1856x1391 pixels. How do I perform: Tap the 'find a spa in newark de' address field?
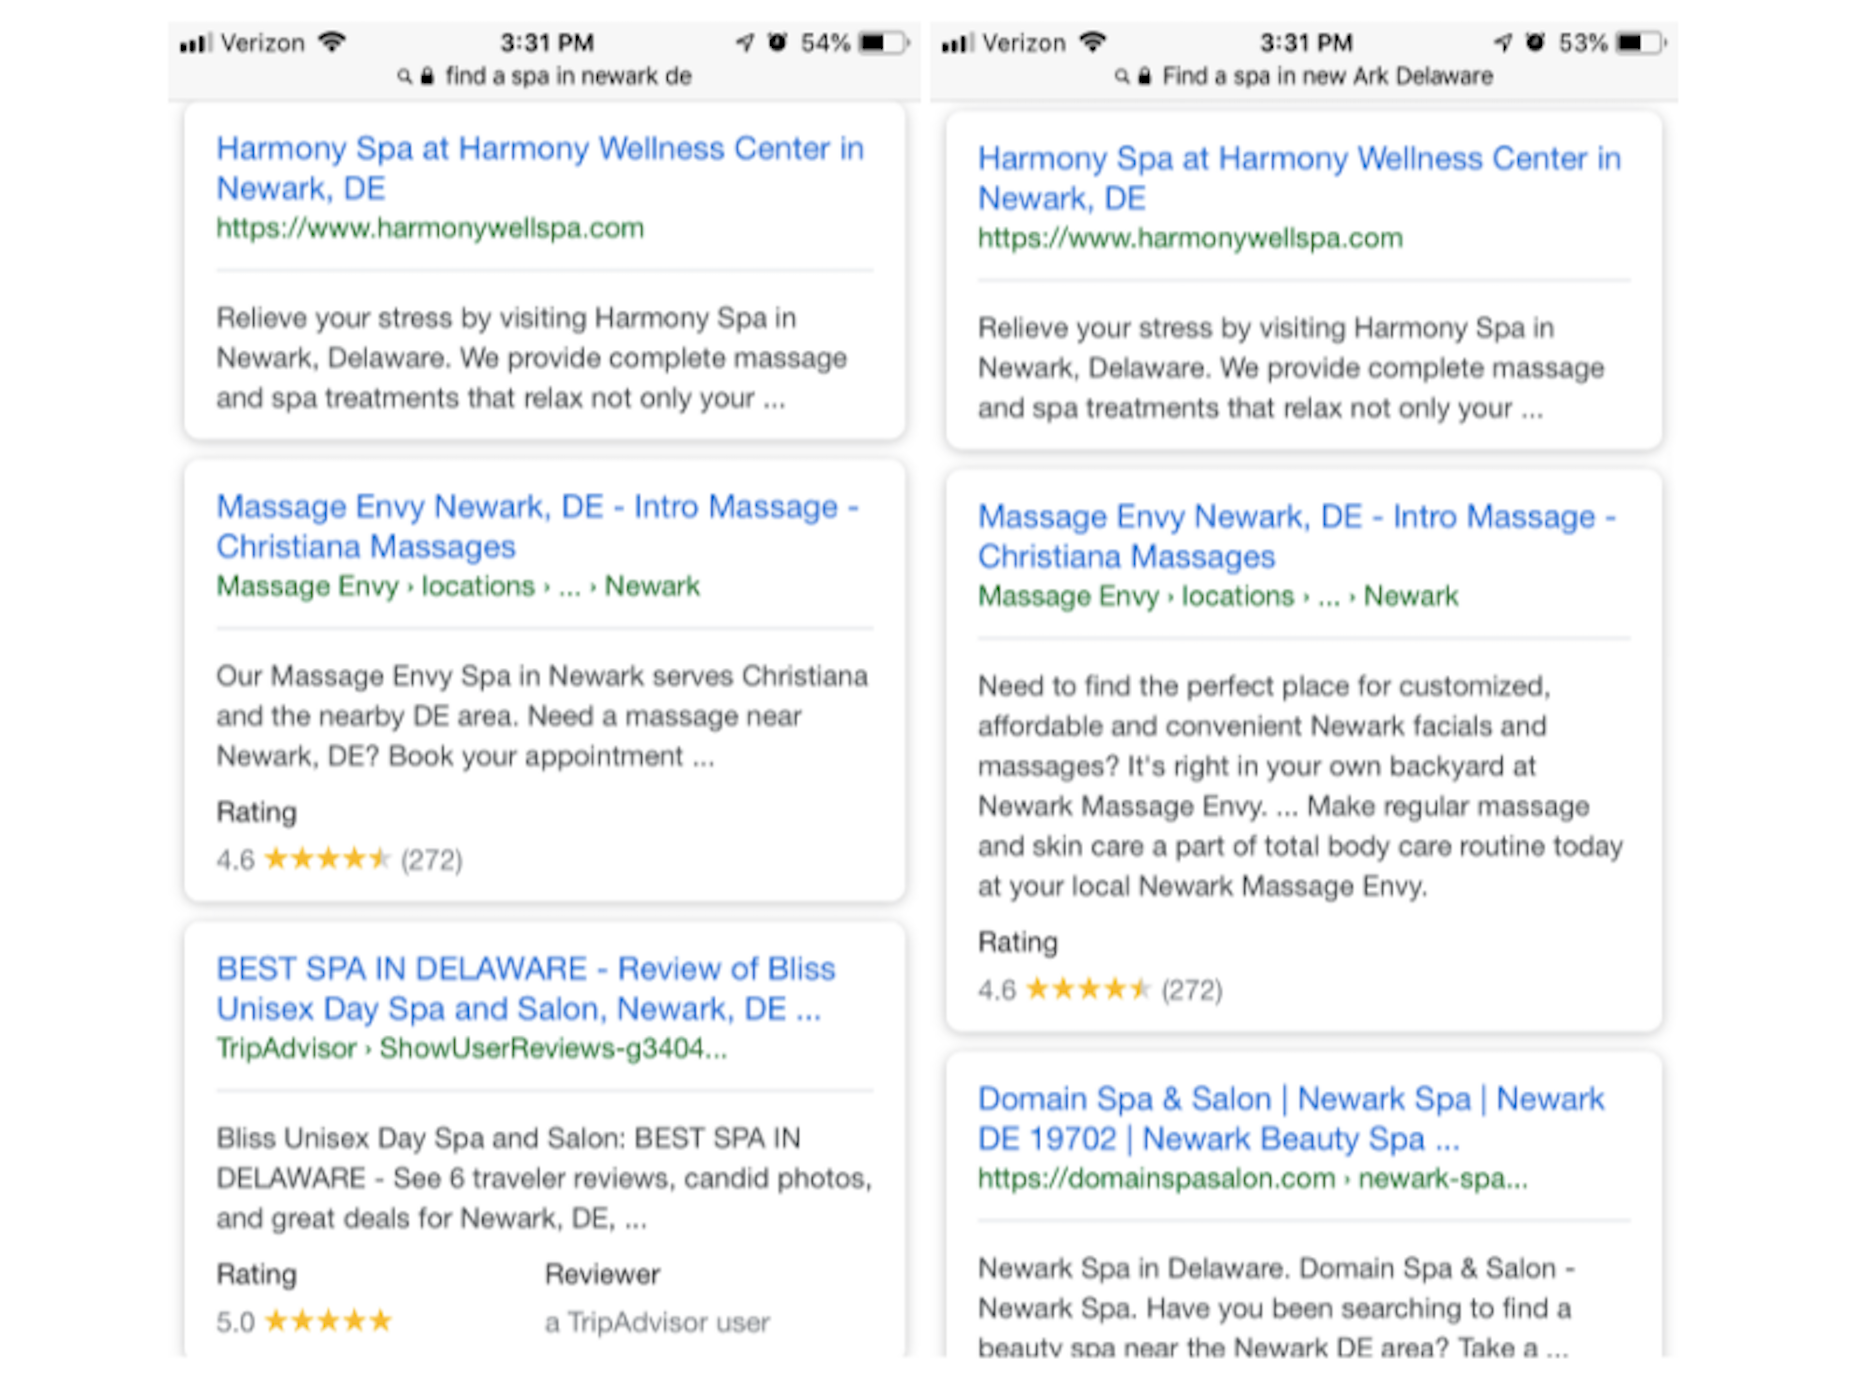coord(567,76)
